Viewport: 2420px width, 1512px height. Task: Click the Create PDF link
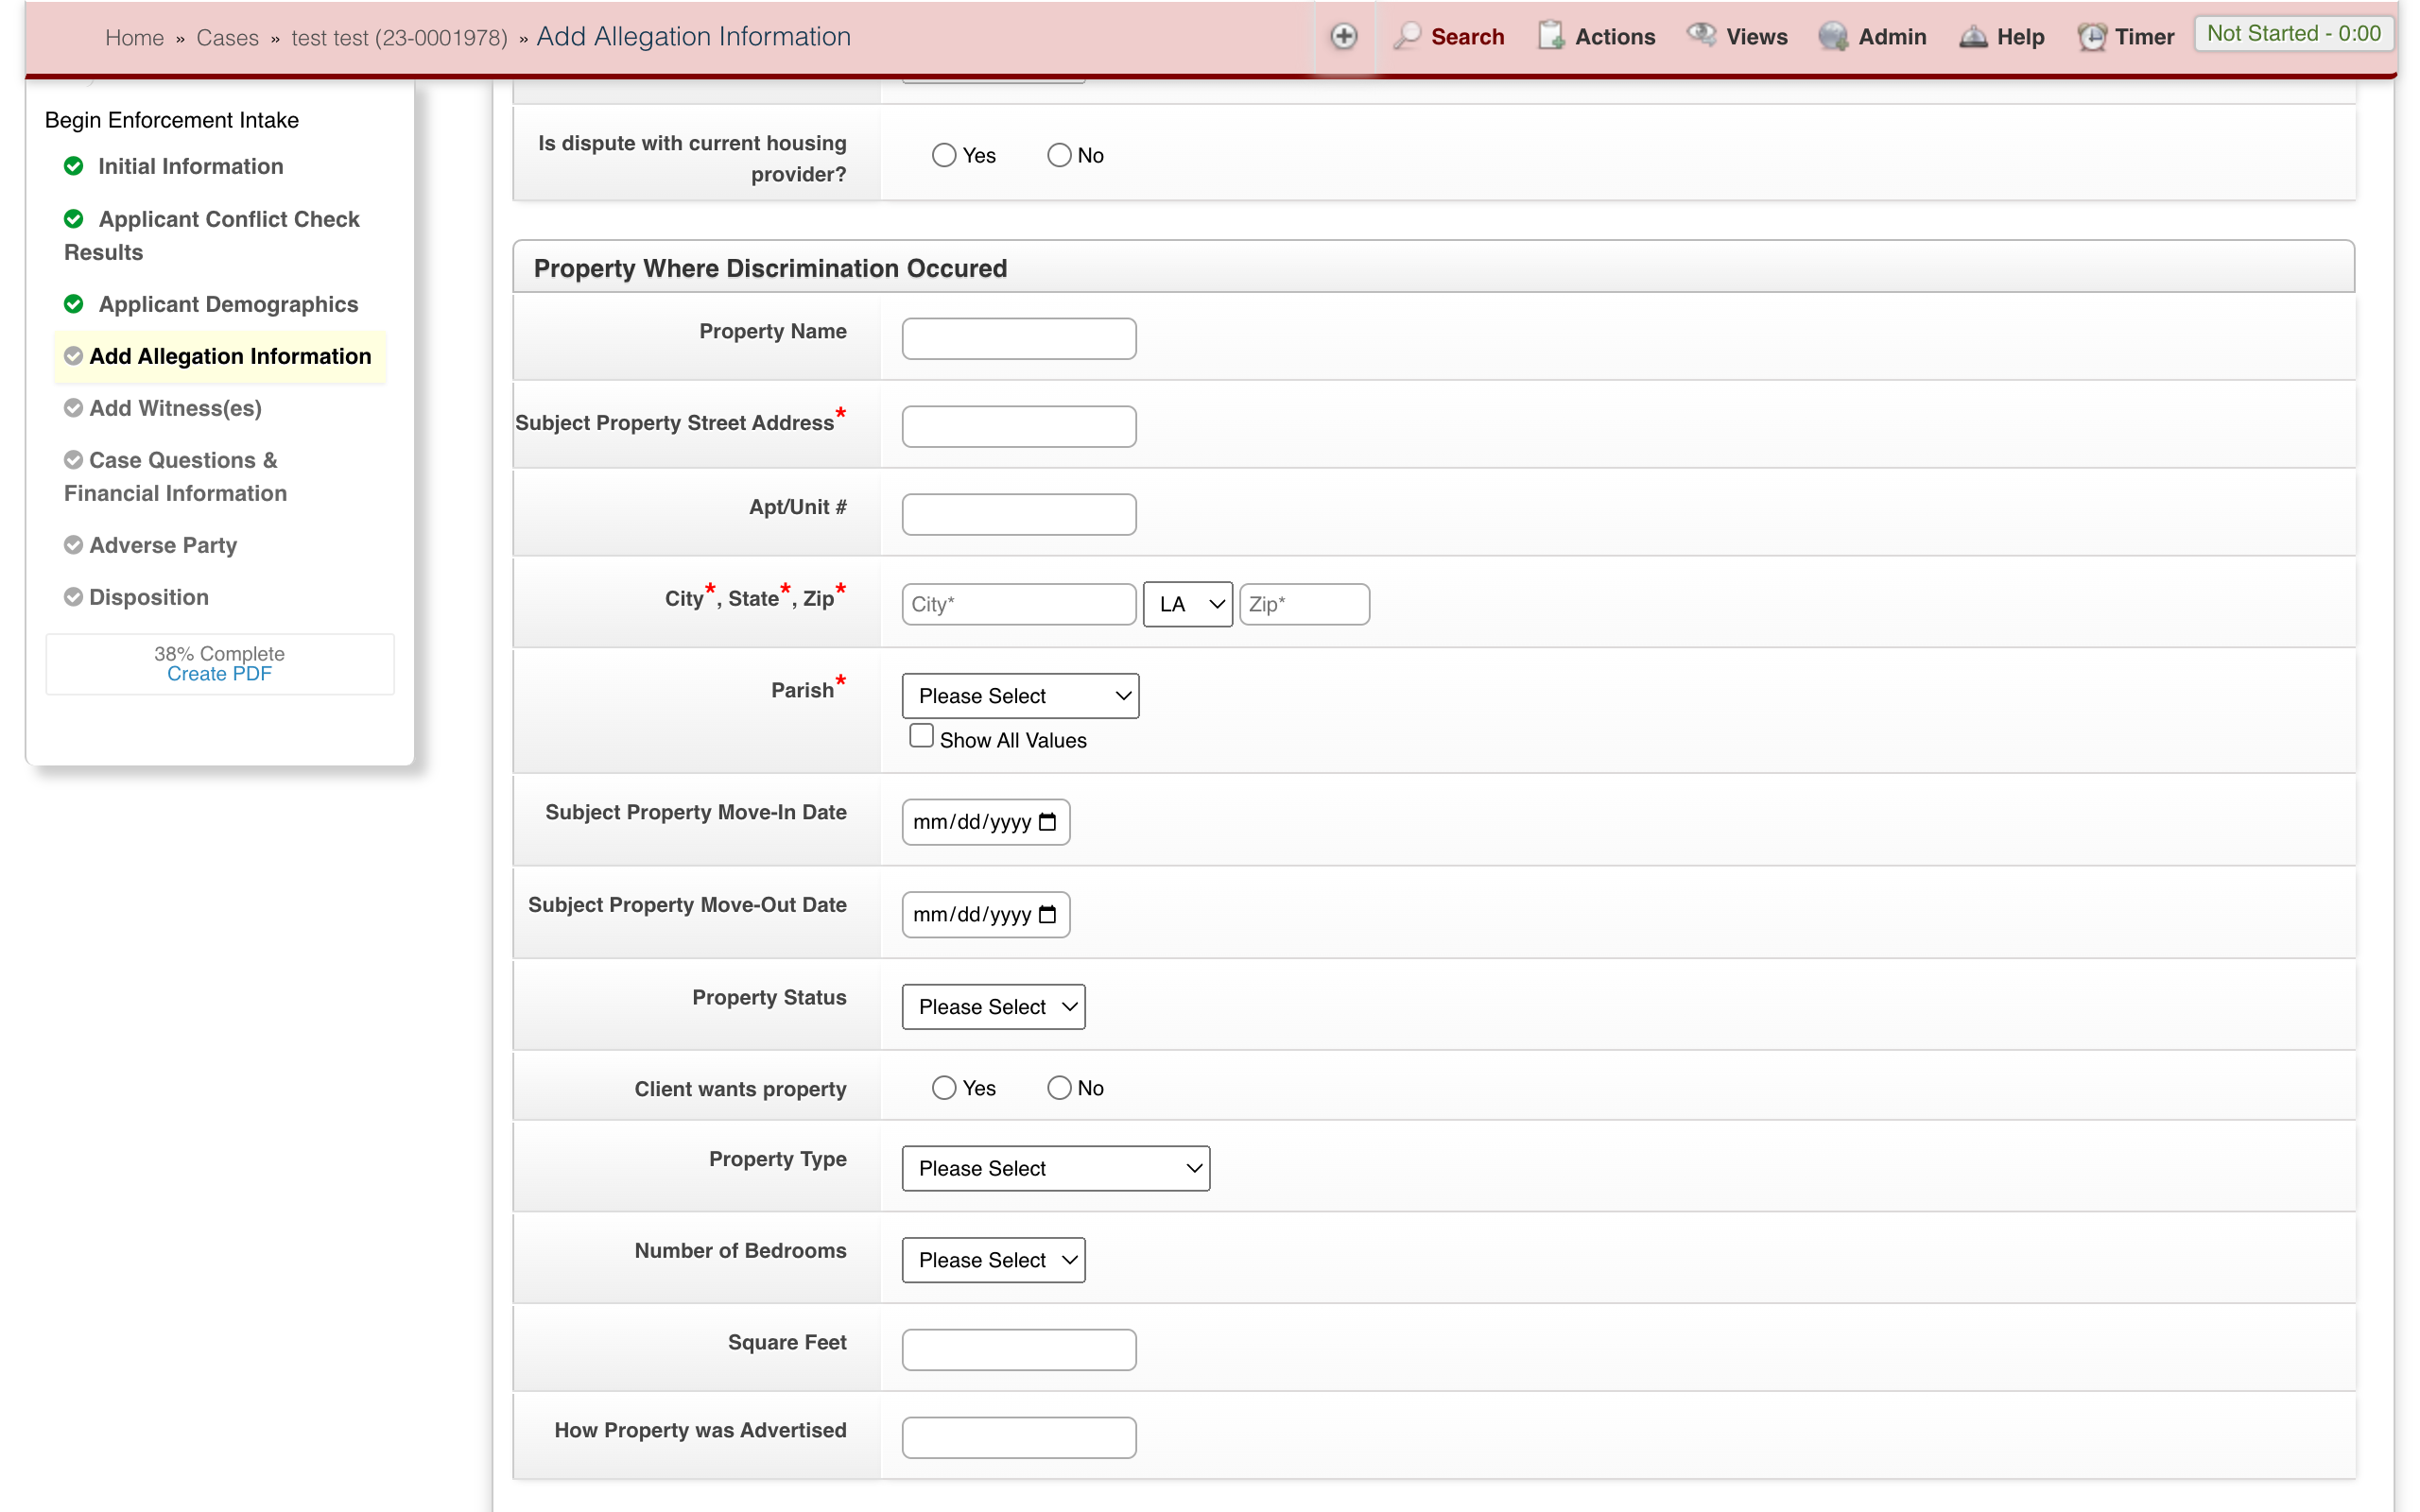[219, 673]
